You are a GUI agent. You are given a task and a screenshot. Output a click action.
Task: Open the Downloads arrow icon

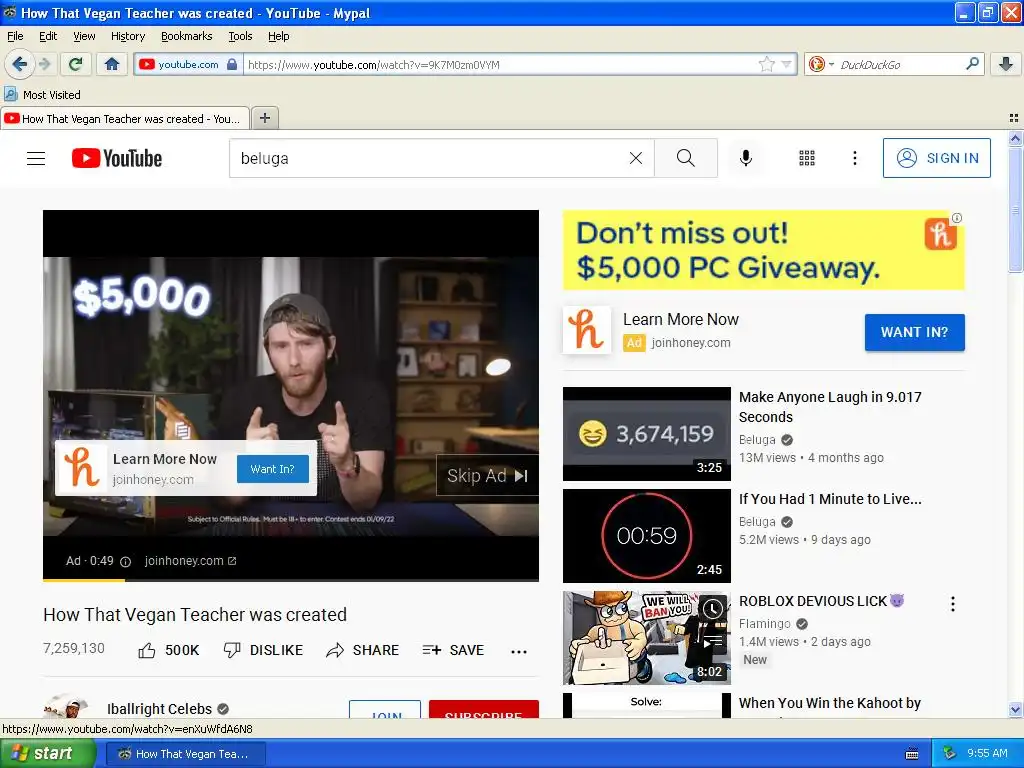pyautogui.click(x=1006, y=64)
